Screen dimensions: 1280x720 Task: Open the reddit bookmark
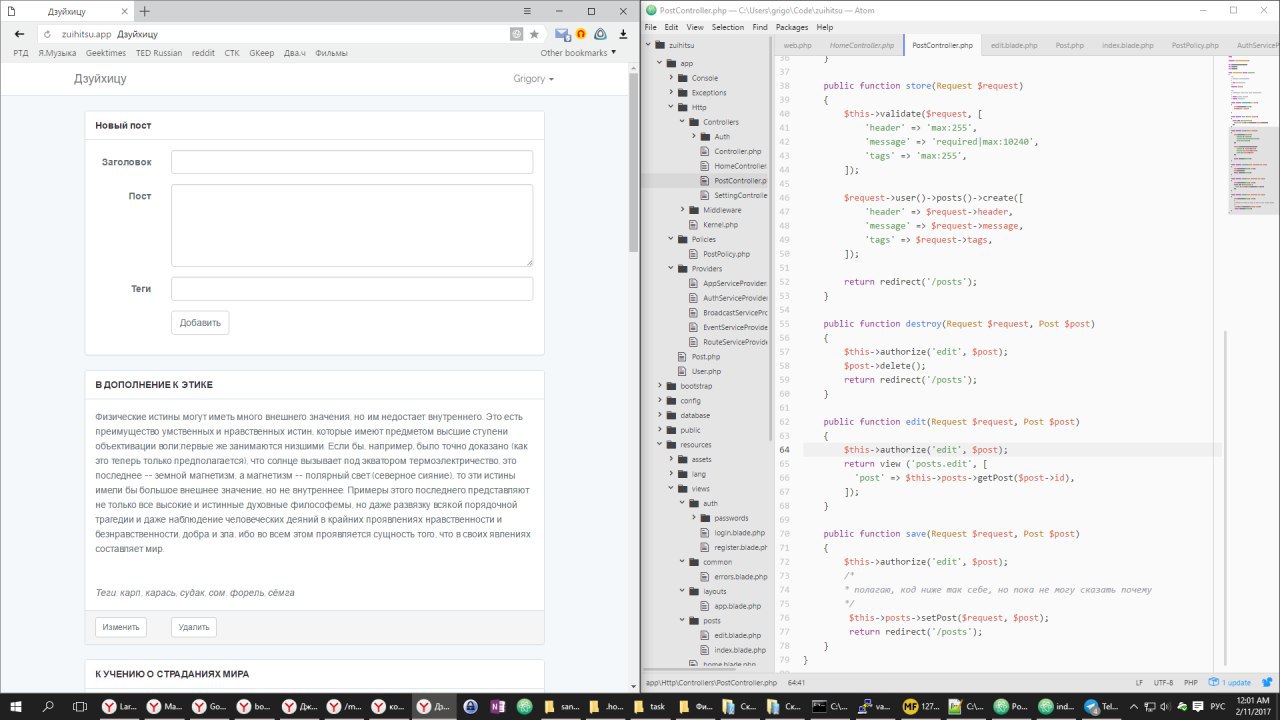click(203, 53)
